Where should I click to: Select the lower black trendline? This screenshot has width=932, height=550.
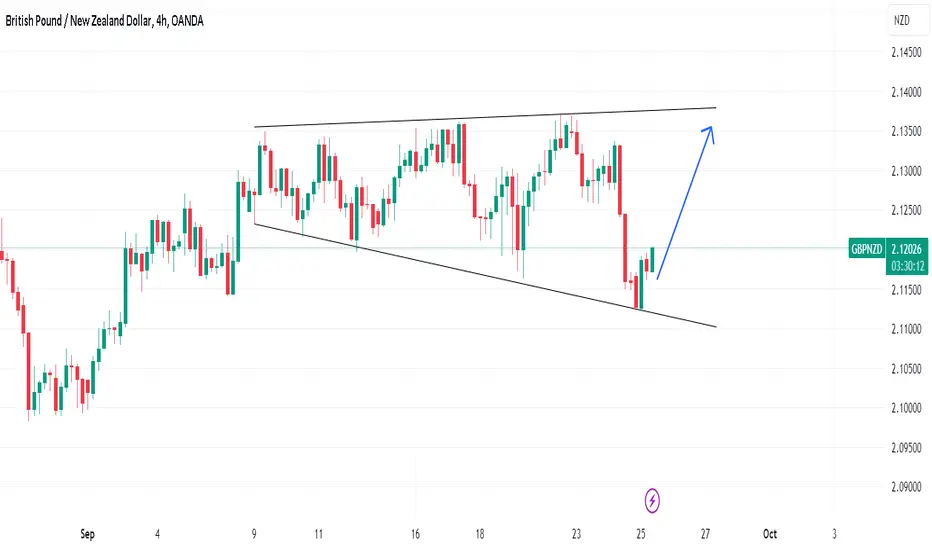pyautogui.click(x=485, y=275)
